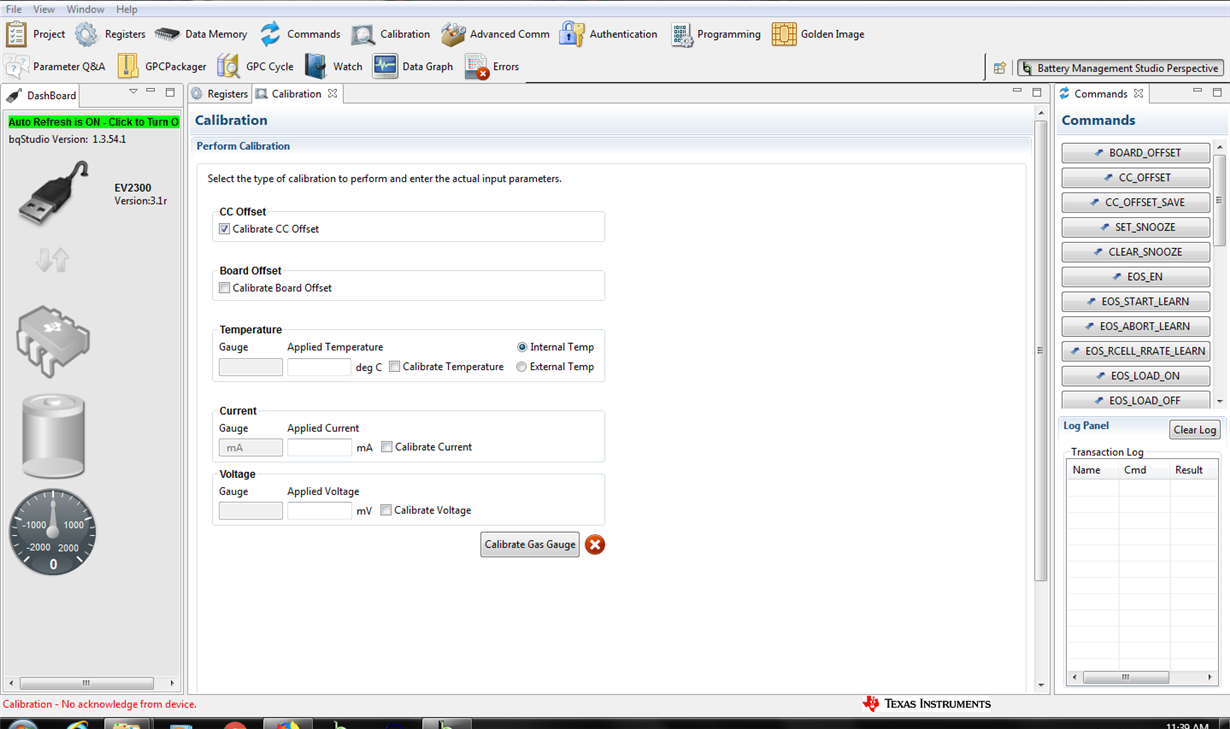Click the current meter dial in DashBoard
This screenshot has height=729, width=1230.
tap(53, 532)
